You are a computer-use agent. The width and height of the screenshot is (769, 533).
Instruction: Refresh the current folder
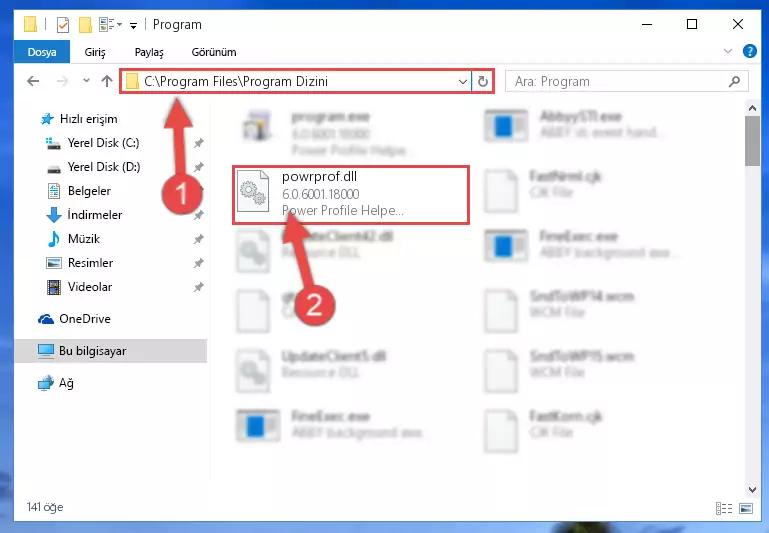tap(483, 81)
